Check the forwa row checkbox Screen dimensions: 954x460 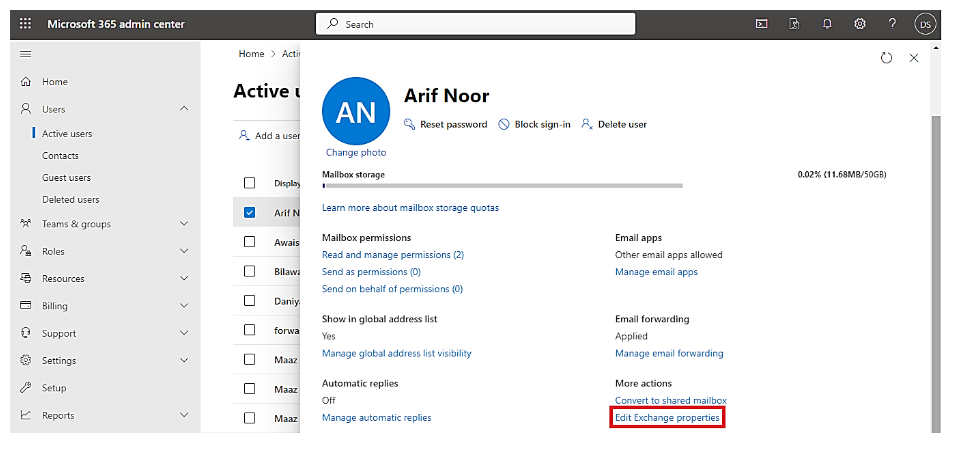pyautogui.click(x=249, y=330)
